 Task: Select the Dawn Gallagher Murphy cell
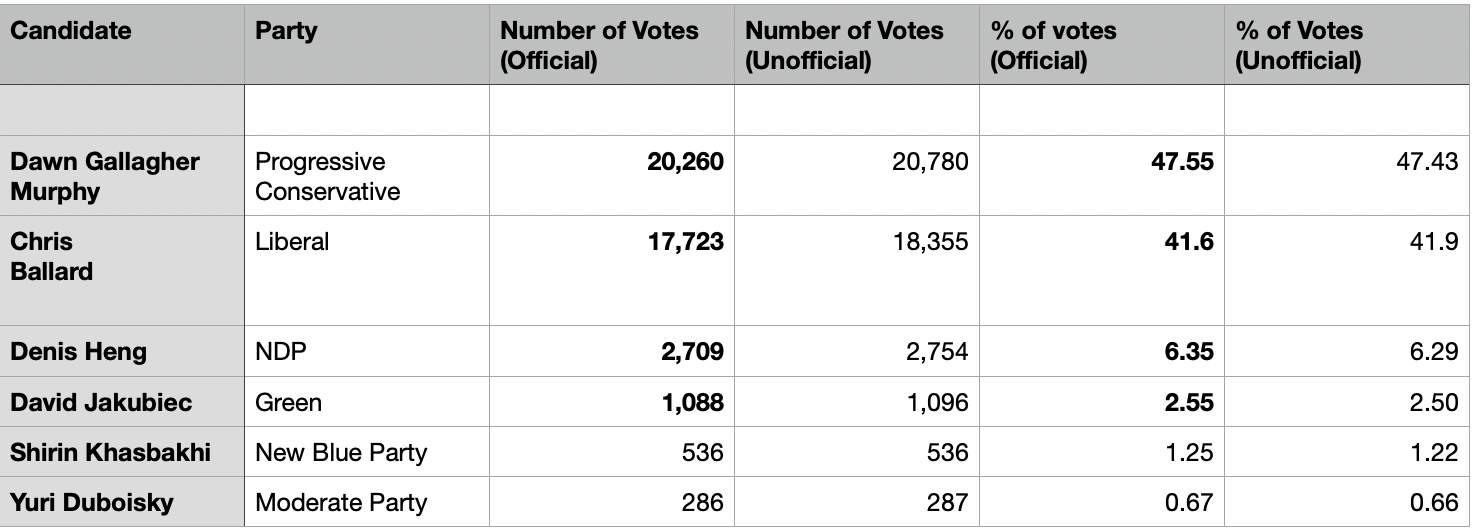(122, 176)
